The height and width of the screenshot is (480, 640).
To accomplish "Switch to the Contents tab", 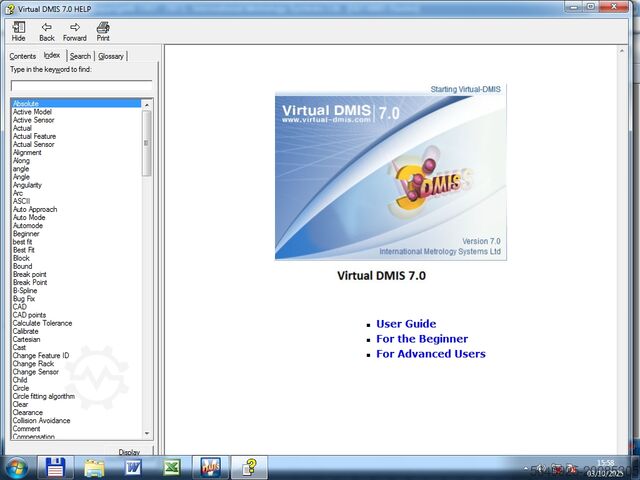I will click(x=22, y=56).
